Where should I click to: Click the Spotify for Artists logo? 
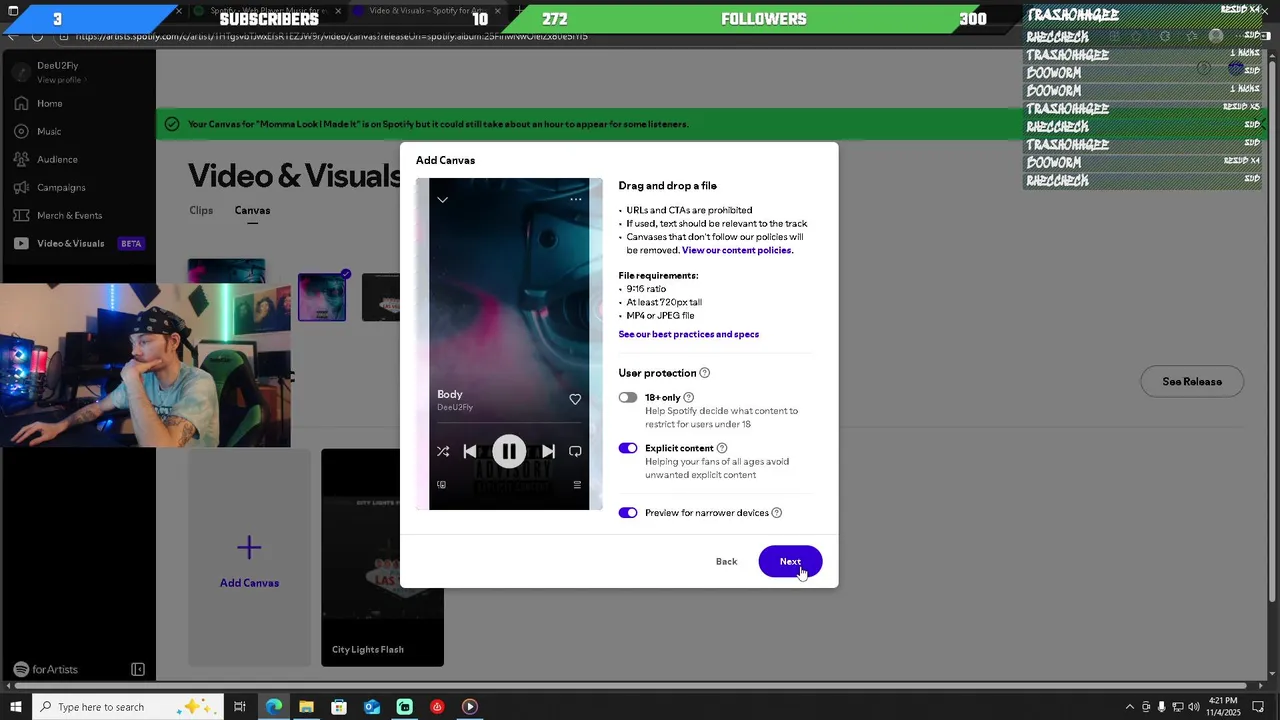click(45, 669)
